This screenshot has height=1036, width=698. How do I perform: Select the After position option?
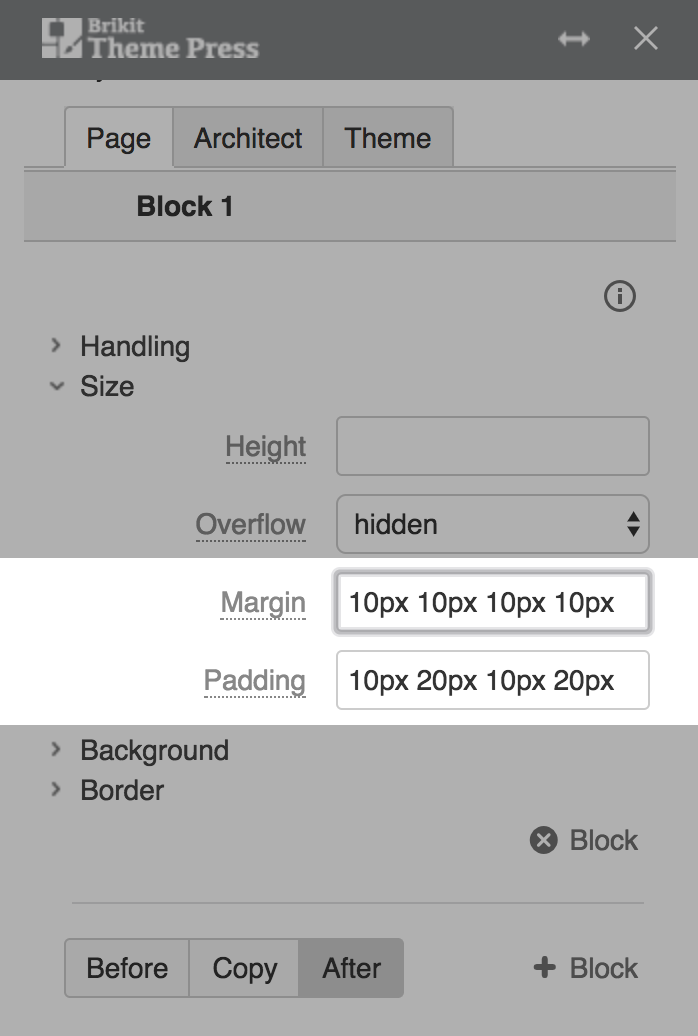click(x=351, y=968)
